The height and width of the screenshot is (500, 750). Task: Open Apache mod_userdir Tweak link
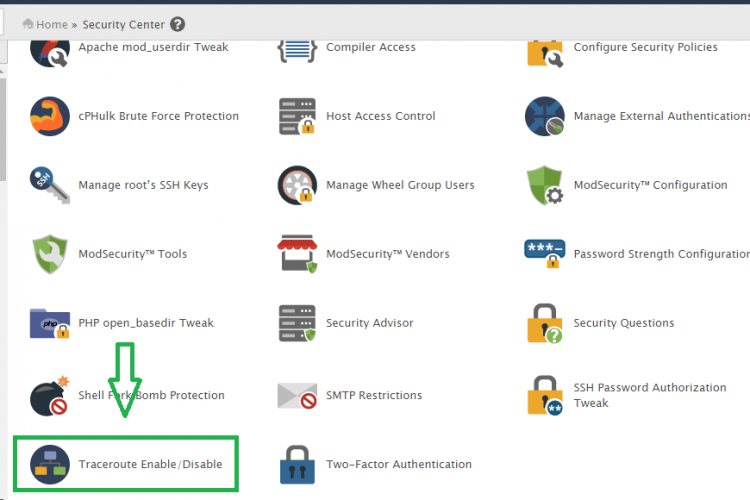point(153,47)
